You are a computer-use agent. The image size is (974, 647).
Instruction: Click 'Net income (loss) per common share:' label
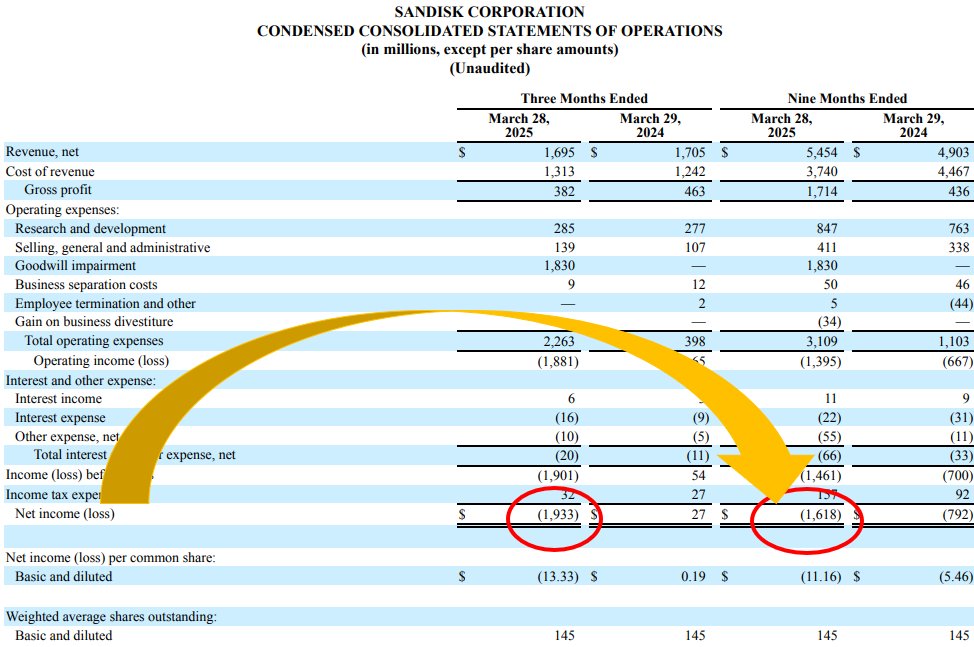tap(111, 558)
